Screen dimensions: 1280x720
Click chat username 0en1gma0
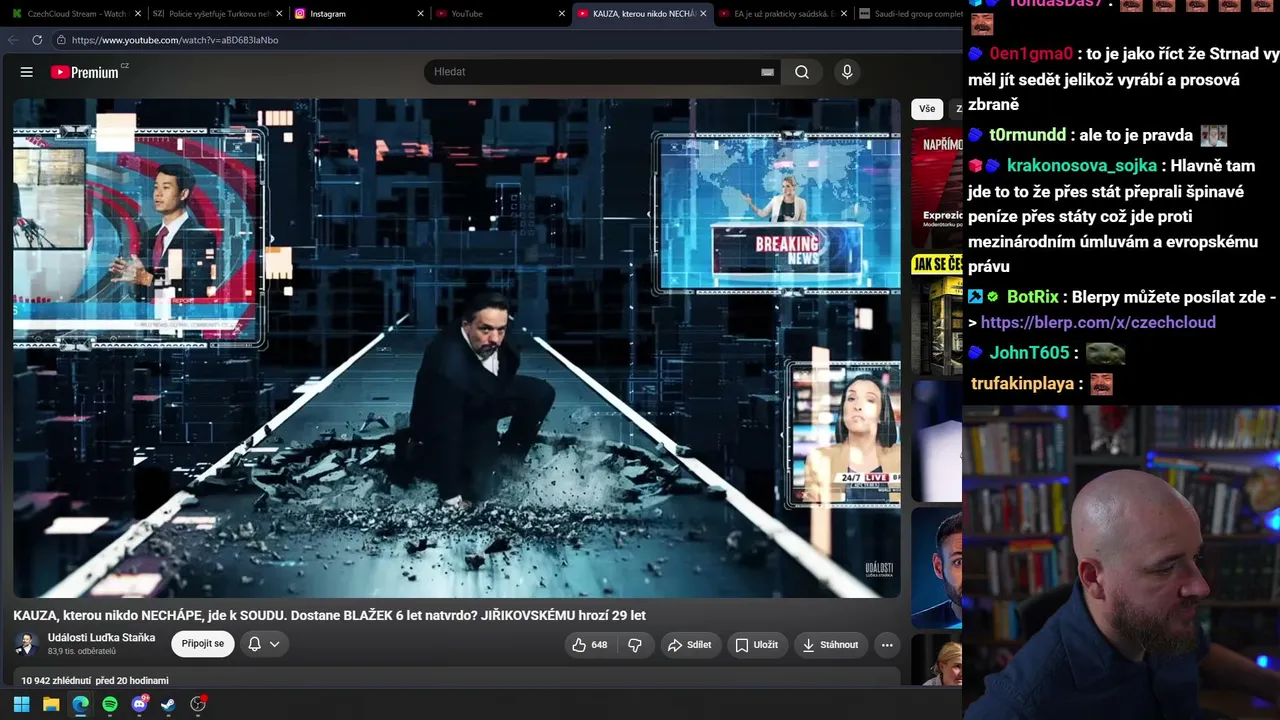pyautogui.click(x=1031, y=54)
